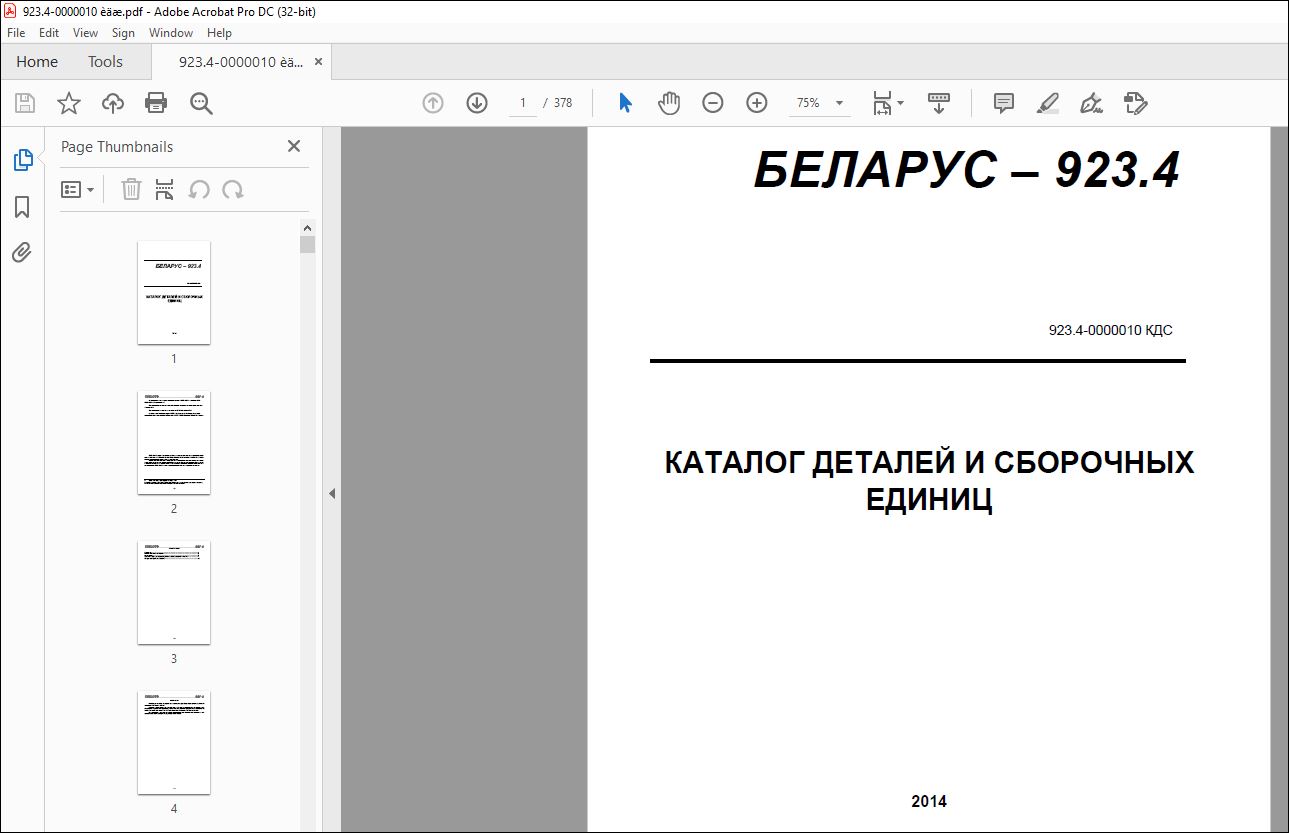Click the thumbnails panel scrollbar thumb
This screenshot has width=1289, height=833.
pyautogui.click(x=307, y=245)
